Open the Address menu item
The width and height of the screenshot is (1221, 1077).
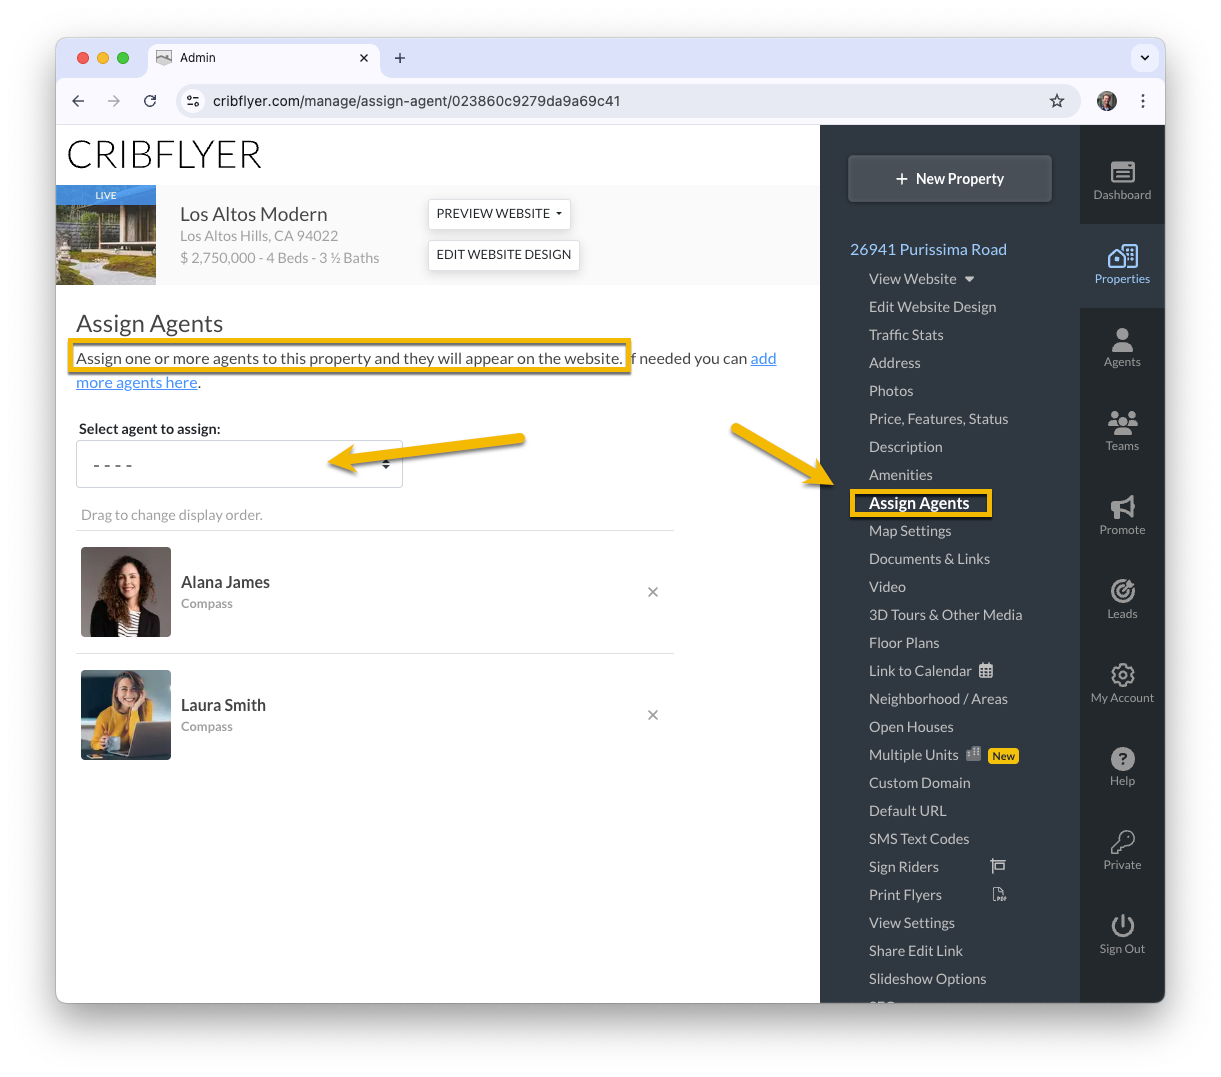tap(894, 363)
